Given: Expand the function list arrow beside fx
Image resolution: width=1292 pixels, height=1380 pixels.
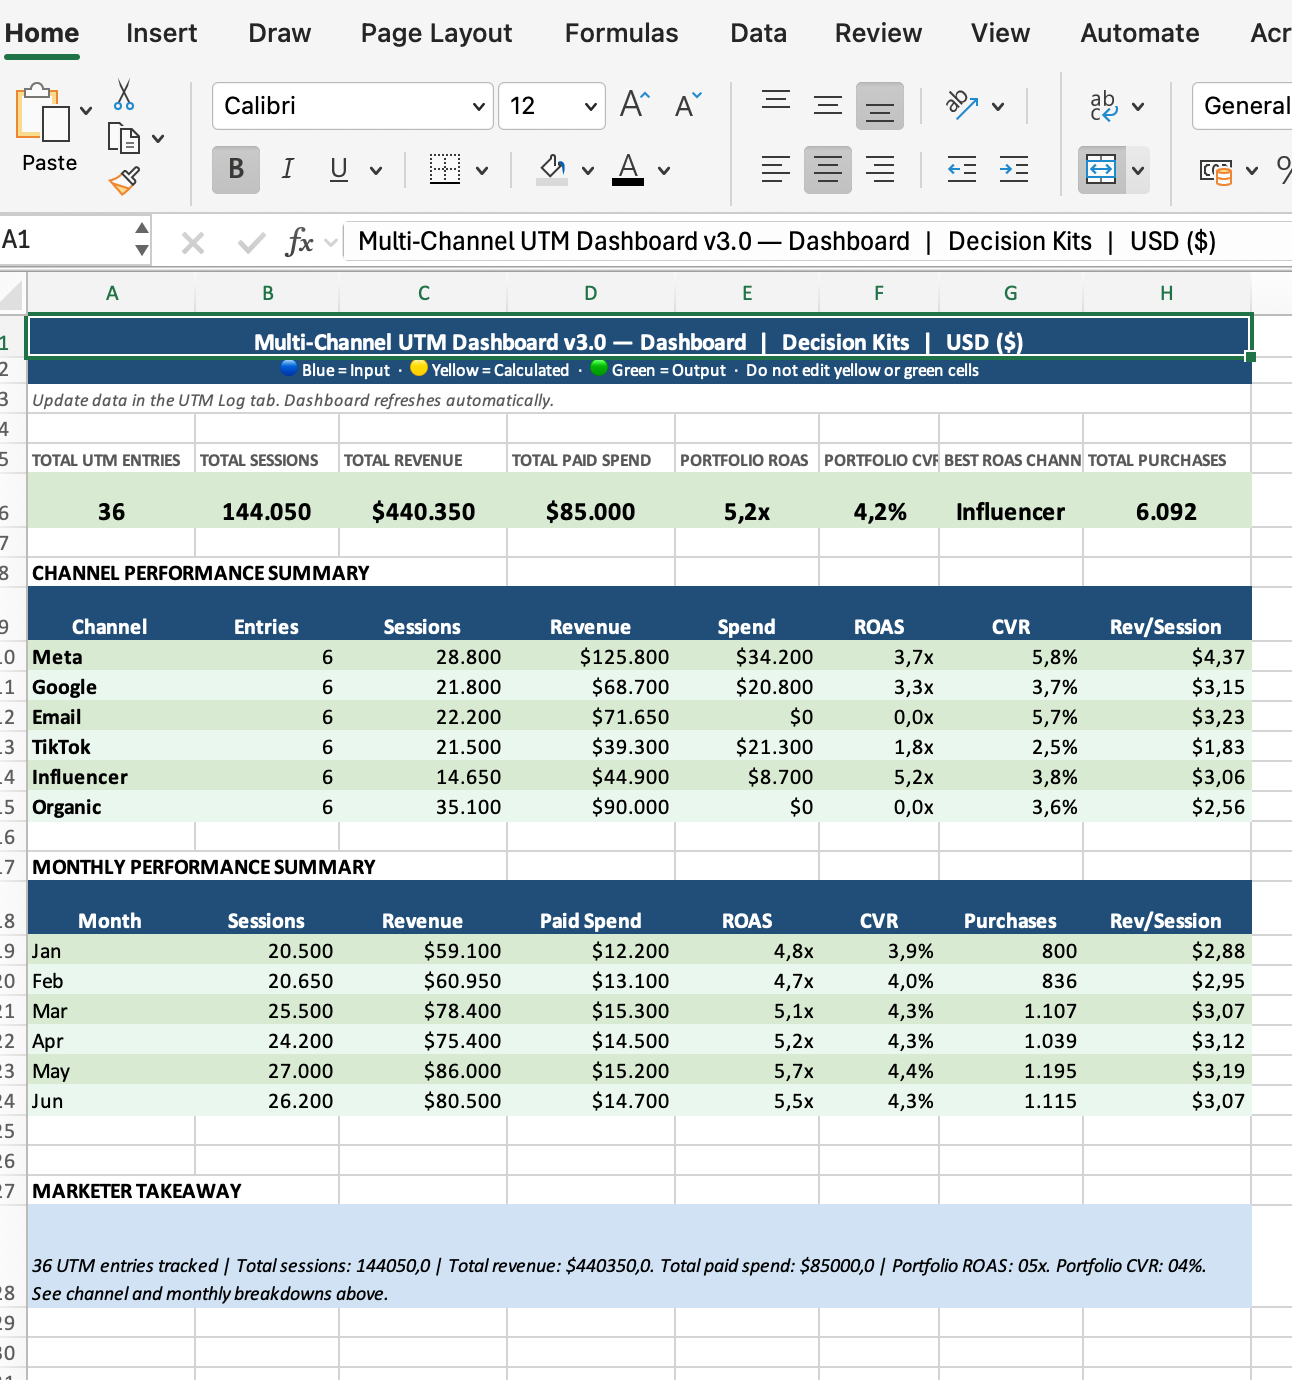Looking at the screenshot, I should (331, 243).
